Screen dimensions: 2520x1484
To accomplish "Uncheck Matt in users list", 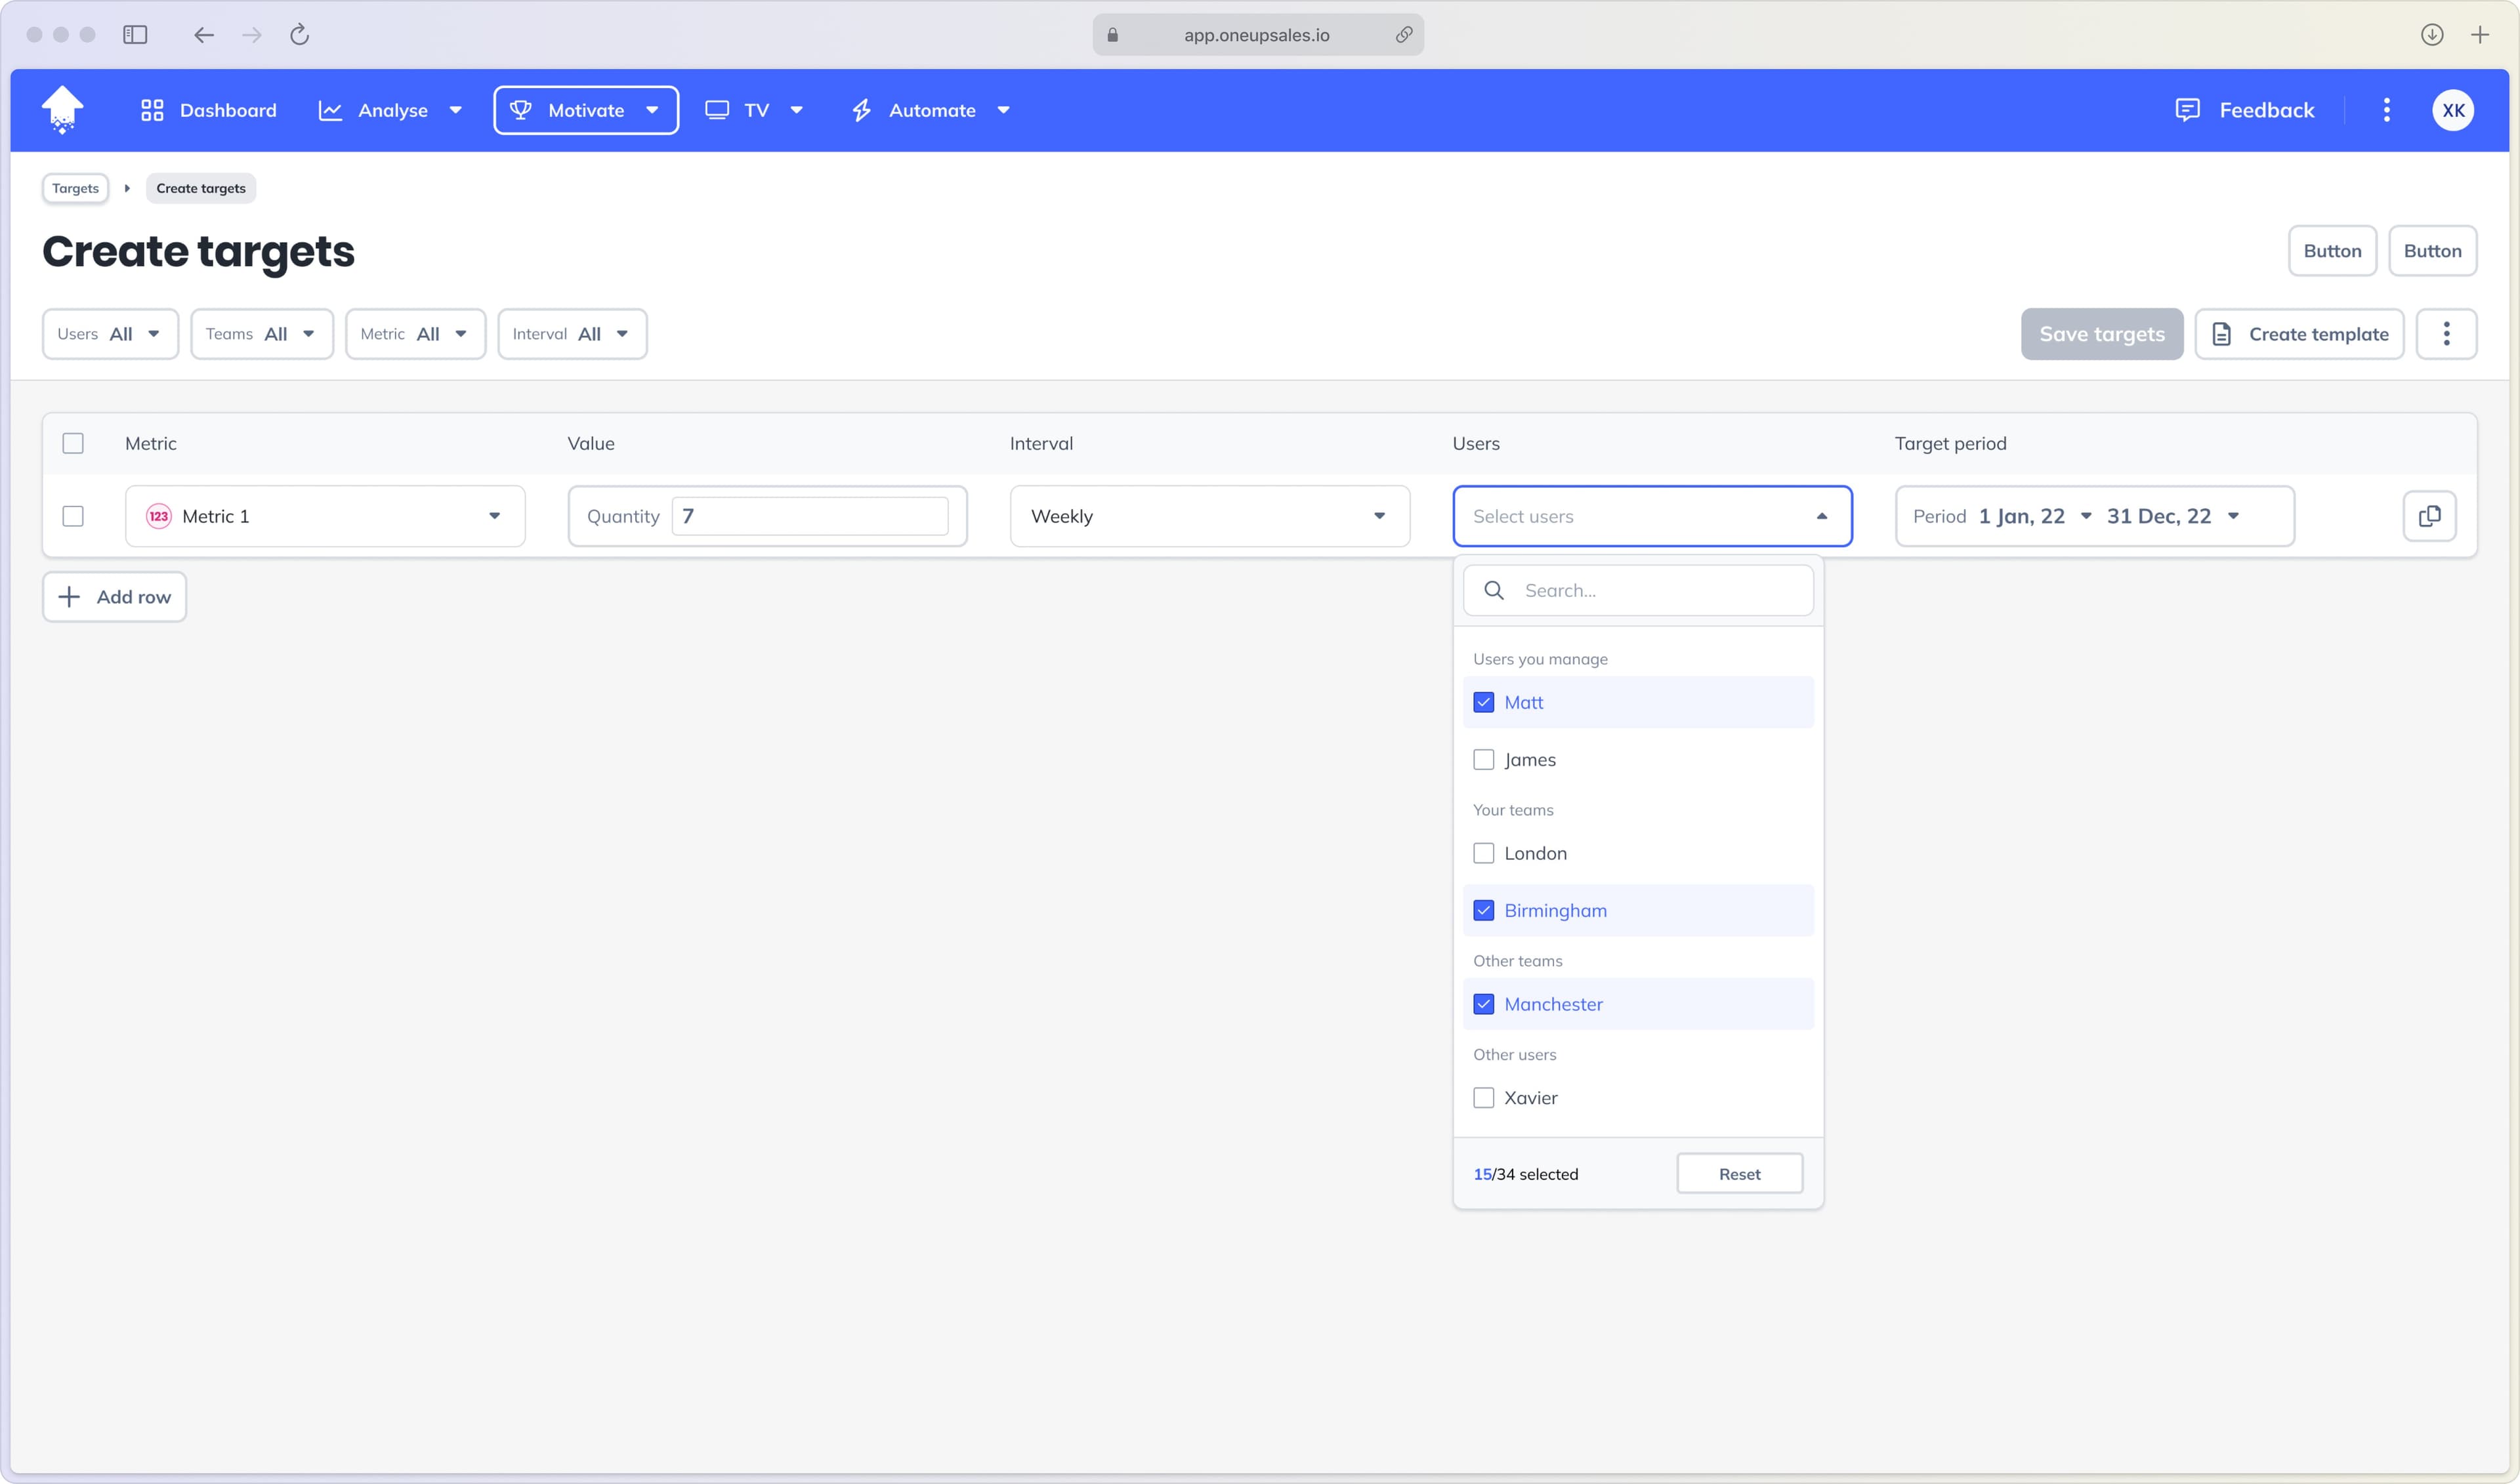I will [1484, 702].
